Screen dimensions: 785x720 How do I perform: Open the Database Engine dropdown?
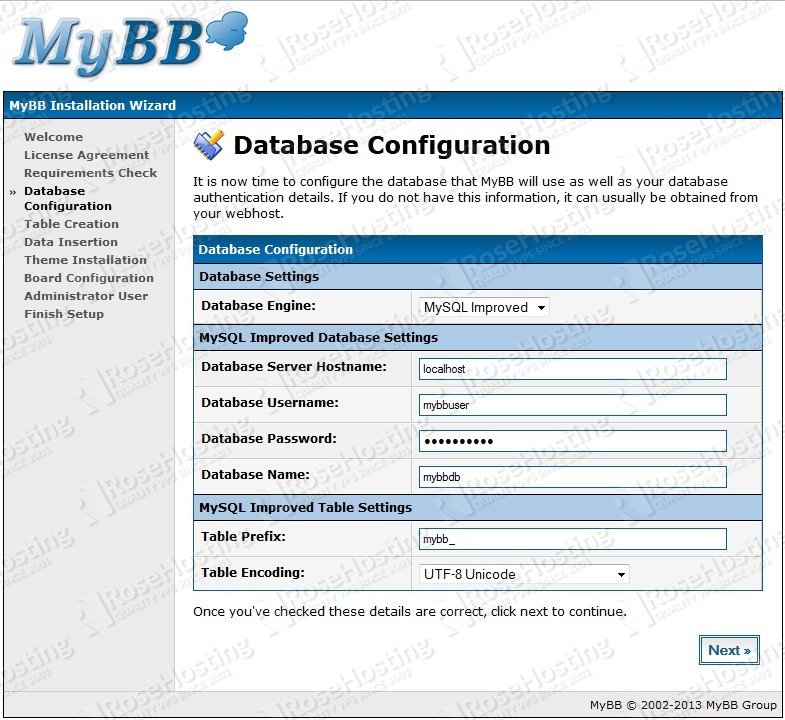[484, 307]
